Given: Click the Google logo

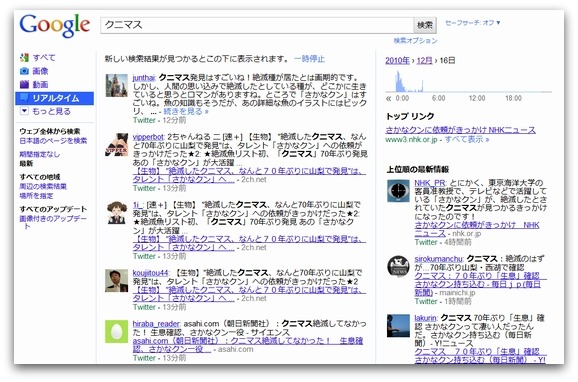Looking at the screenshot, I should [x=55, y=26].
